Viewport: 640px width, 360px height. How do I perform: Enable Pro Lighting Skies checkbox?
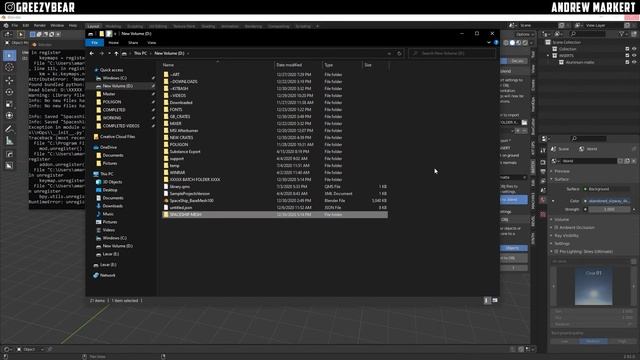click(556, 251)
